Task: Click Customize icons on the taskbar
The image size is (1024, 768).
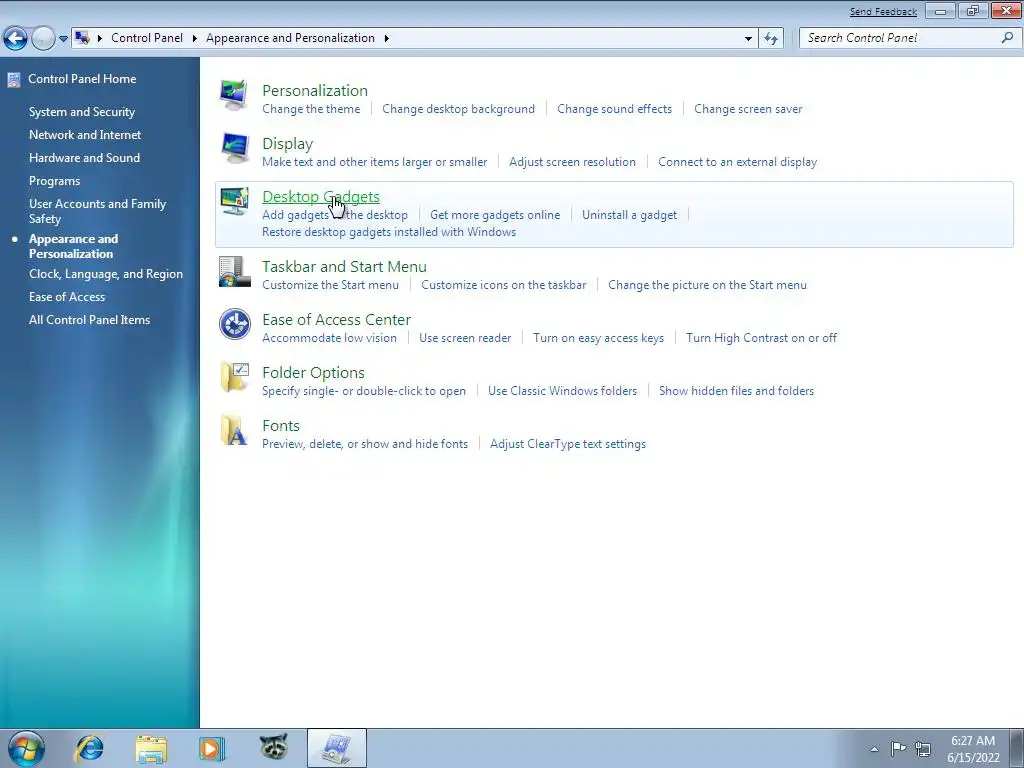Action: coord(504,285)
